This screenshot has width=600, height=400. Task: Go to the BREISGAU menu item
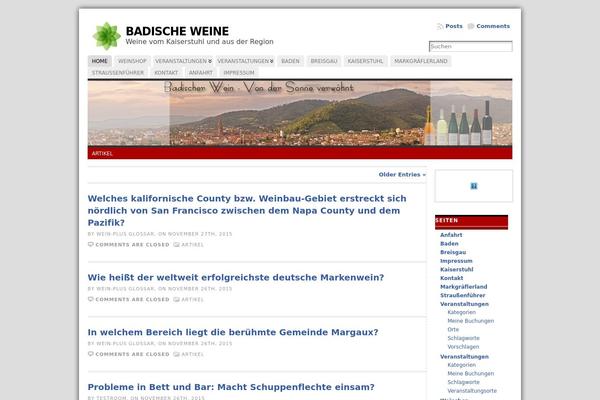(324, 61)
